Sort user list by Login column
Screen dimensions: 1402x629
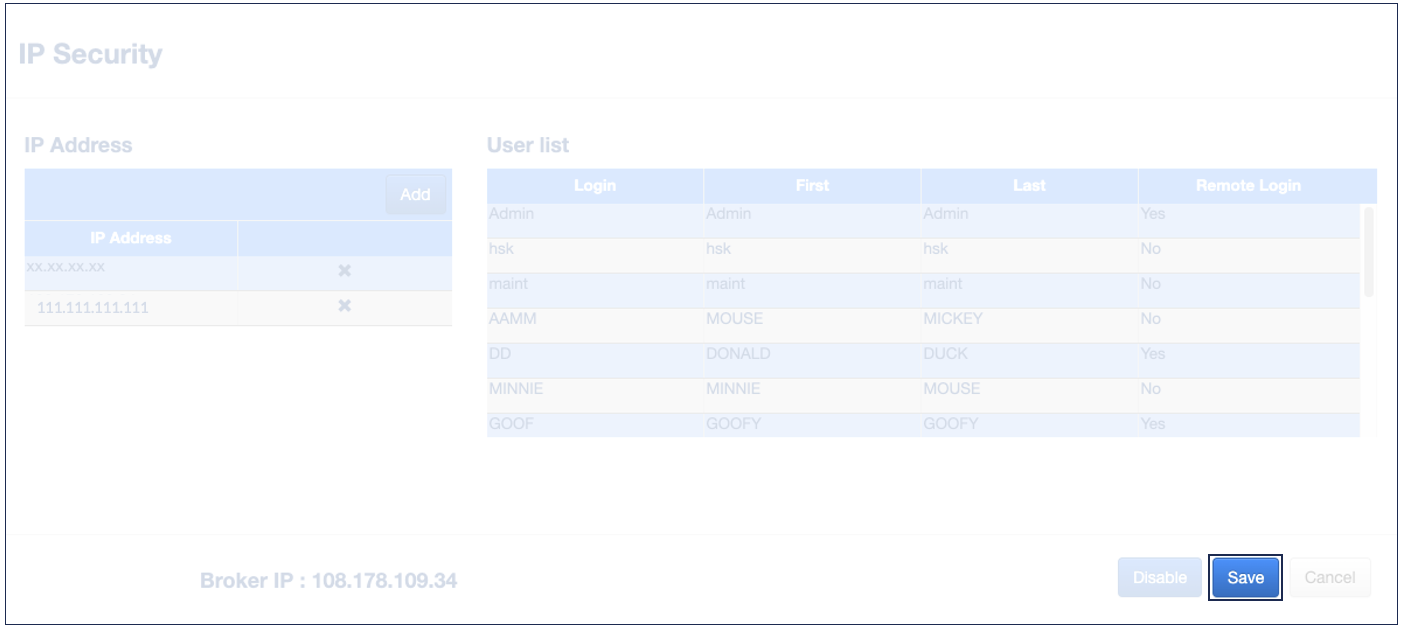[595, 185]
